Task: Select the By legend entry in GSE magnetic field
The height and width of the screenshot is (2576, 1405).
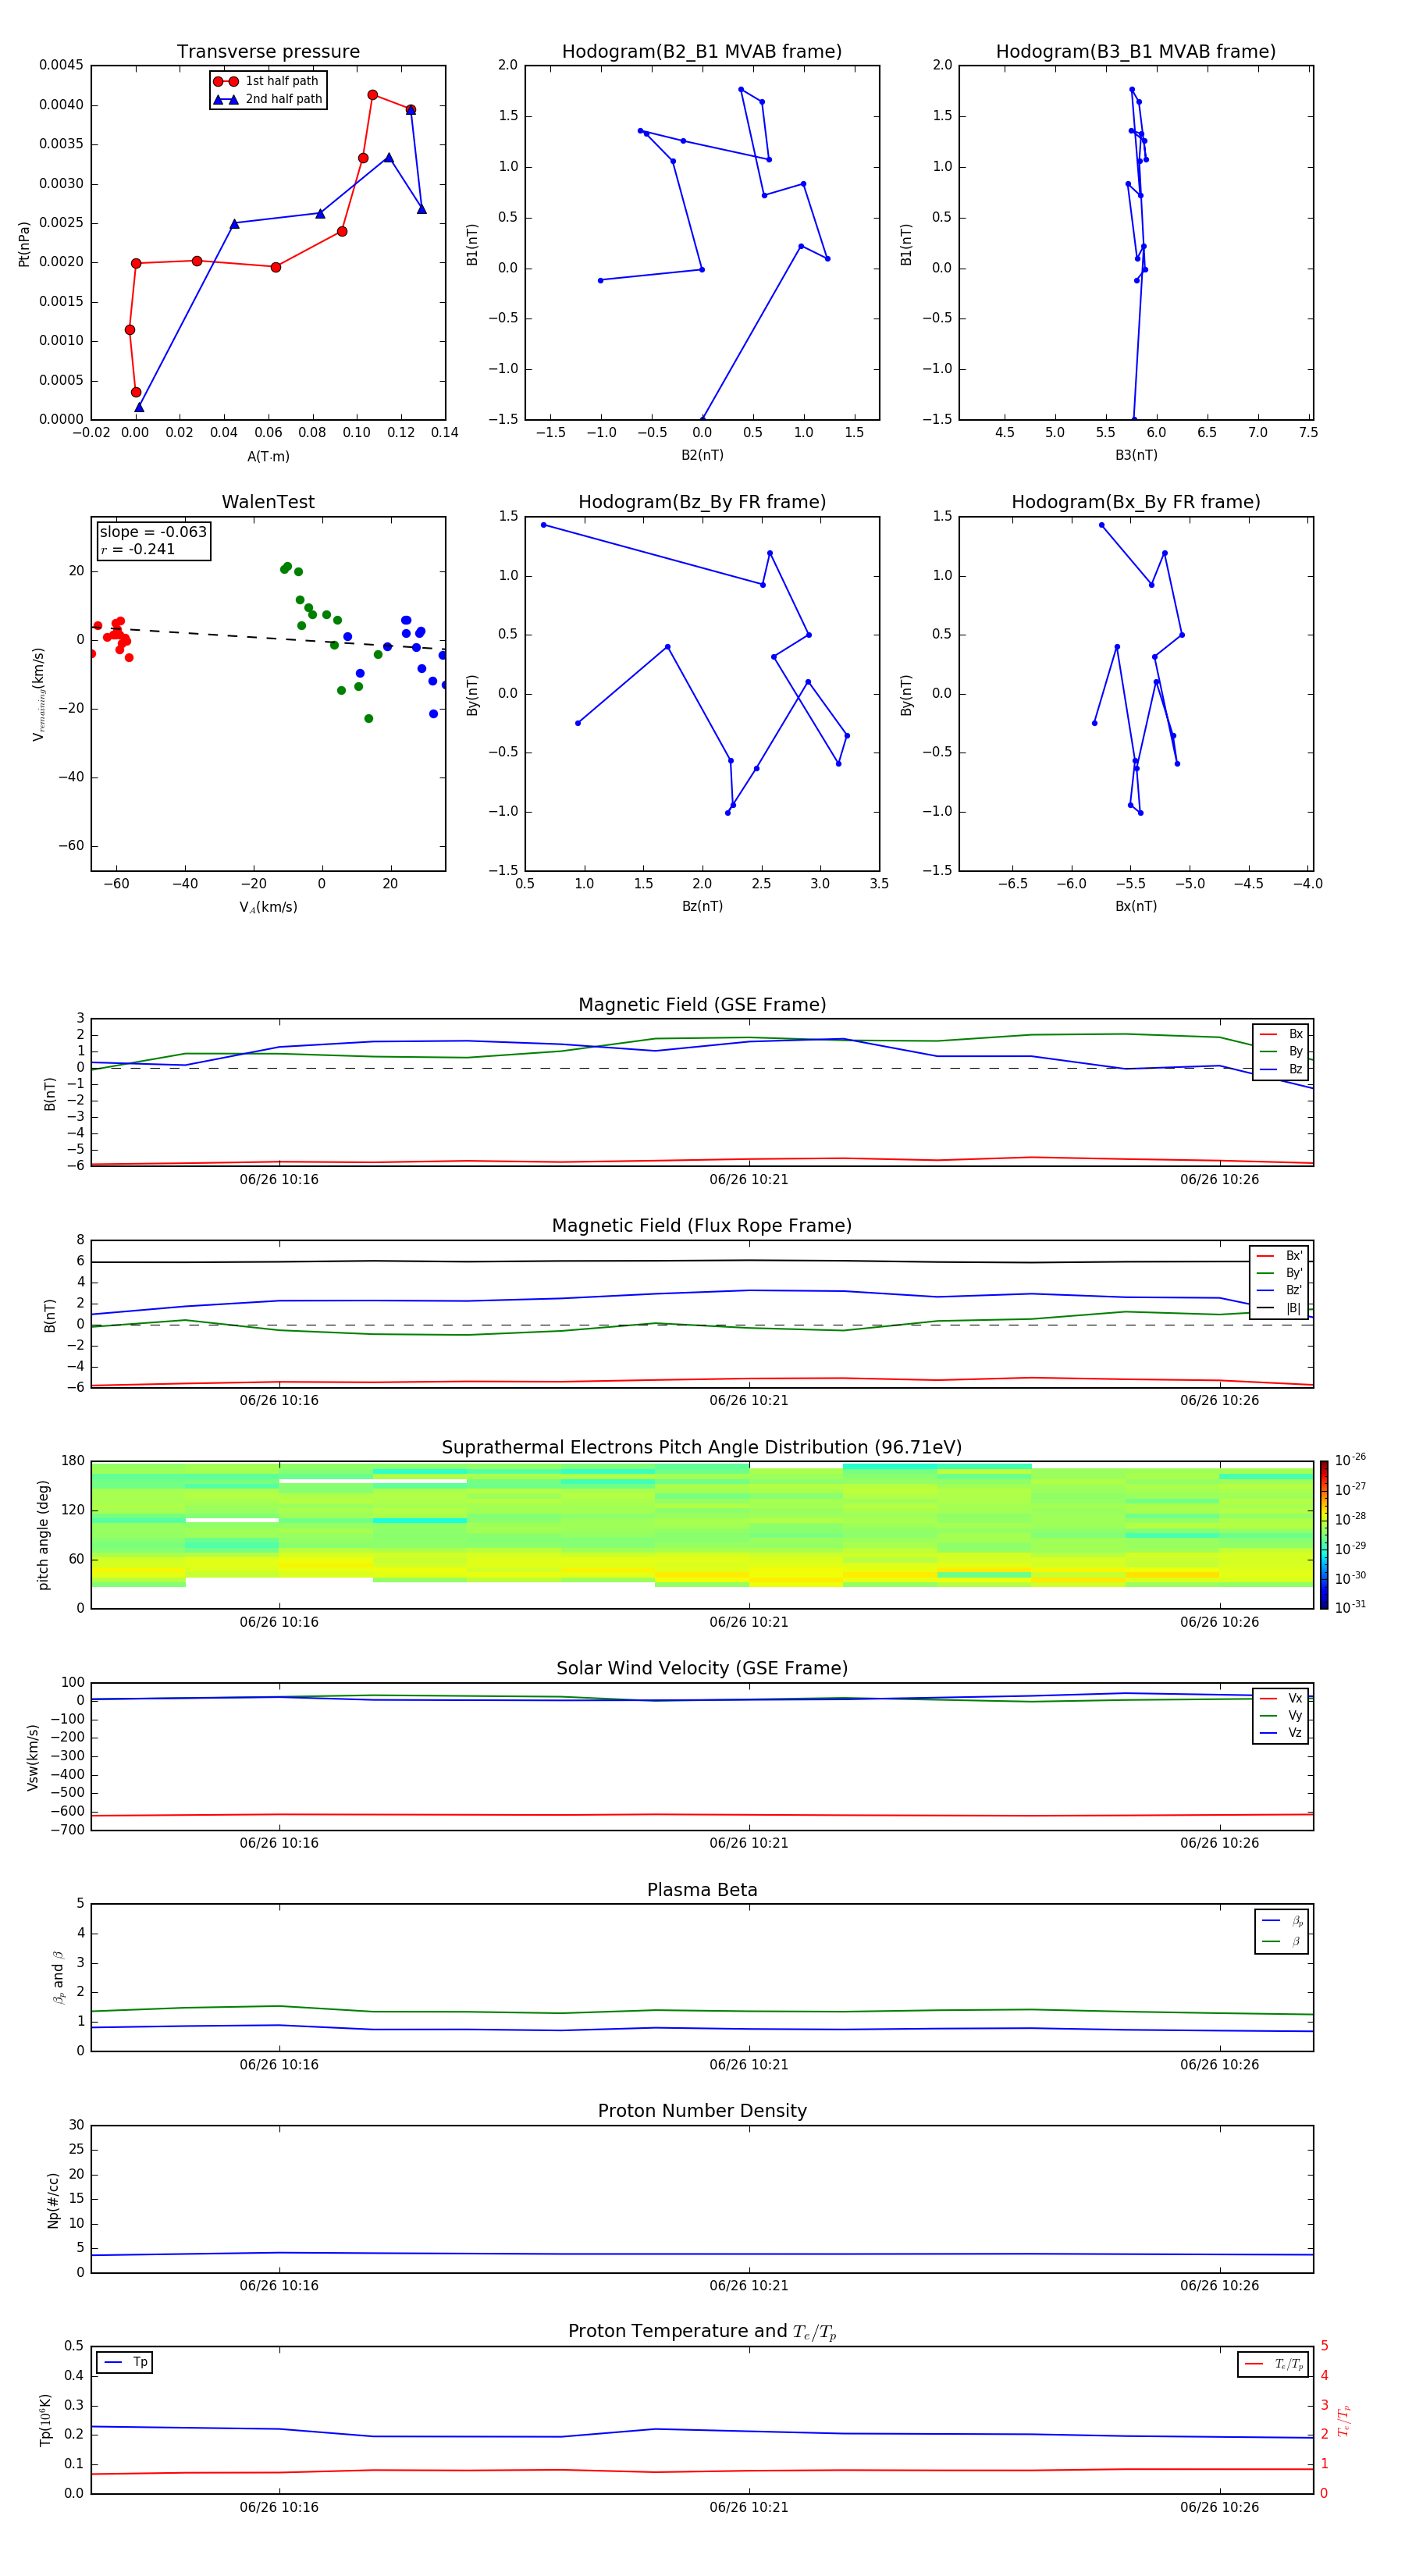Action: coord(1281,1052)
